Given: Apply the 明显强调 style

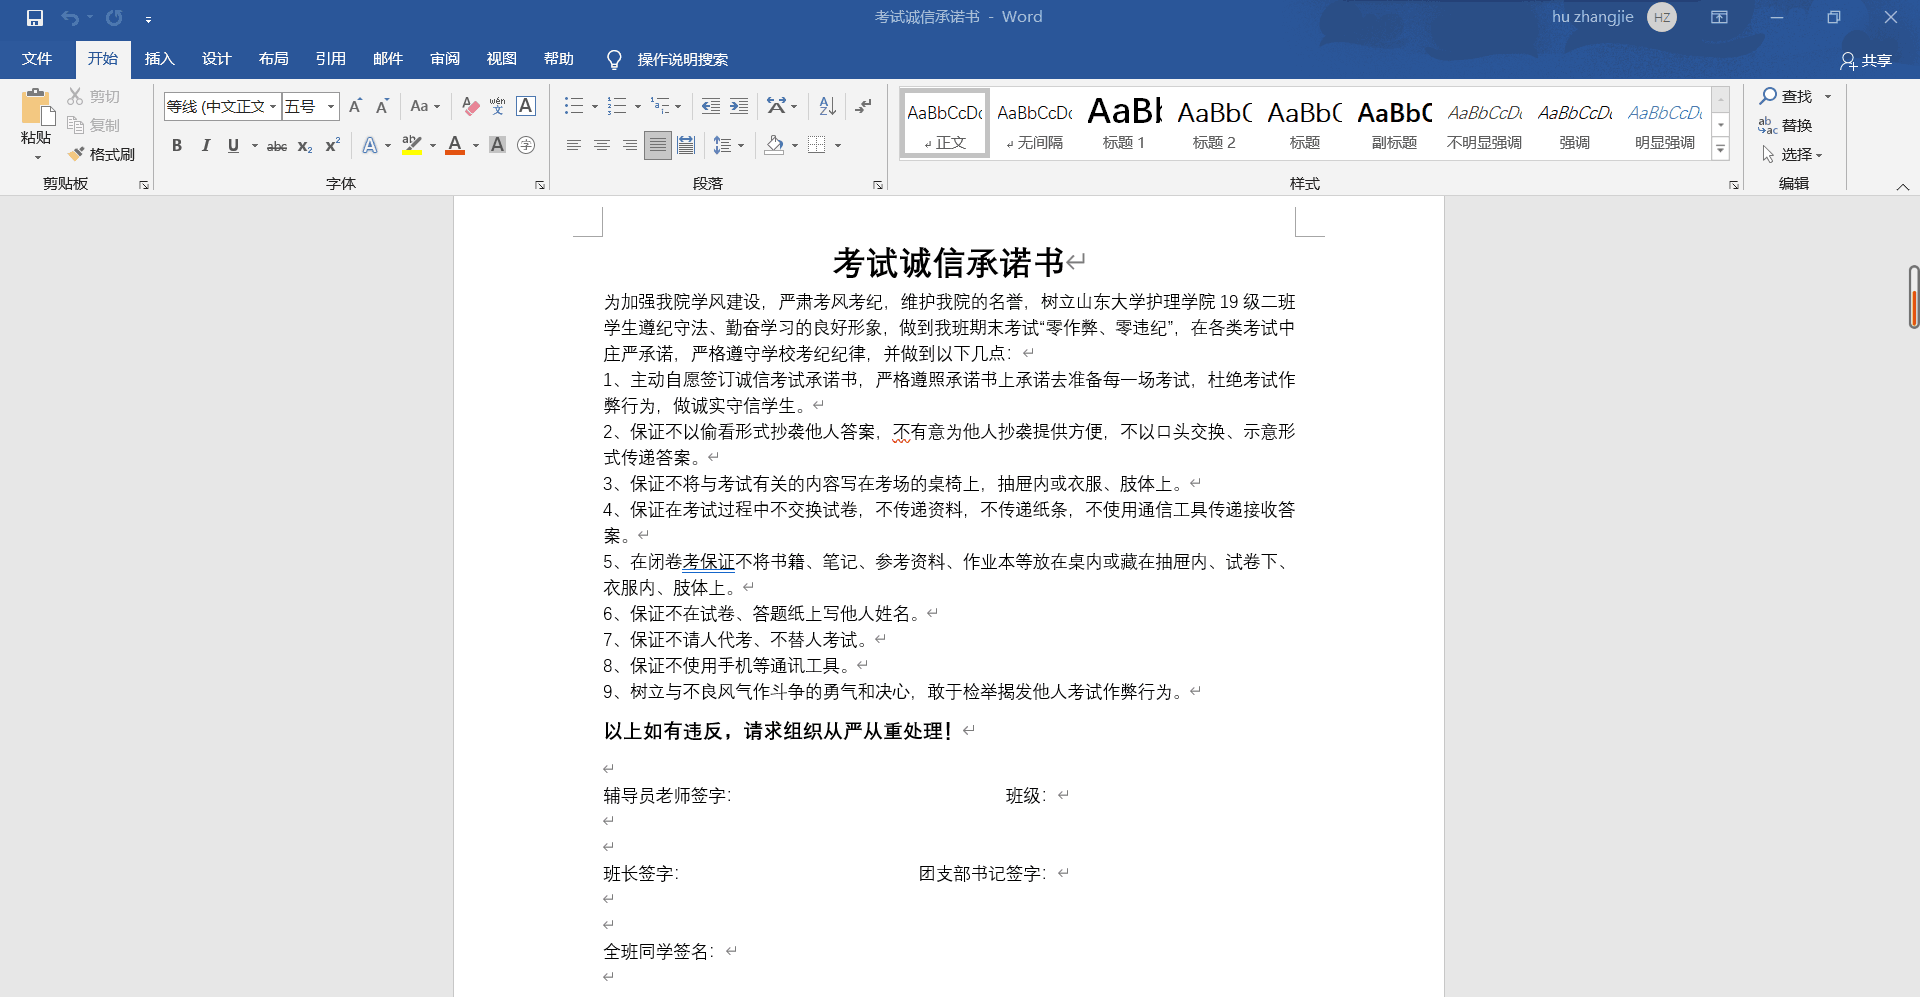Looking at the screenshot, I should (1664, 122).
